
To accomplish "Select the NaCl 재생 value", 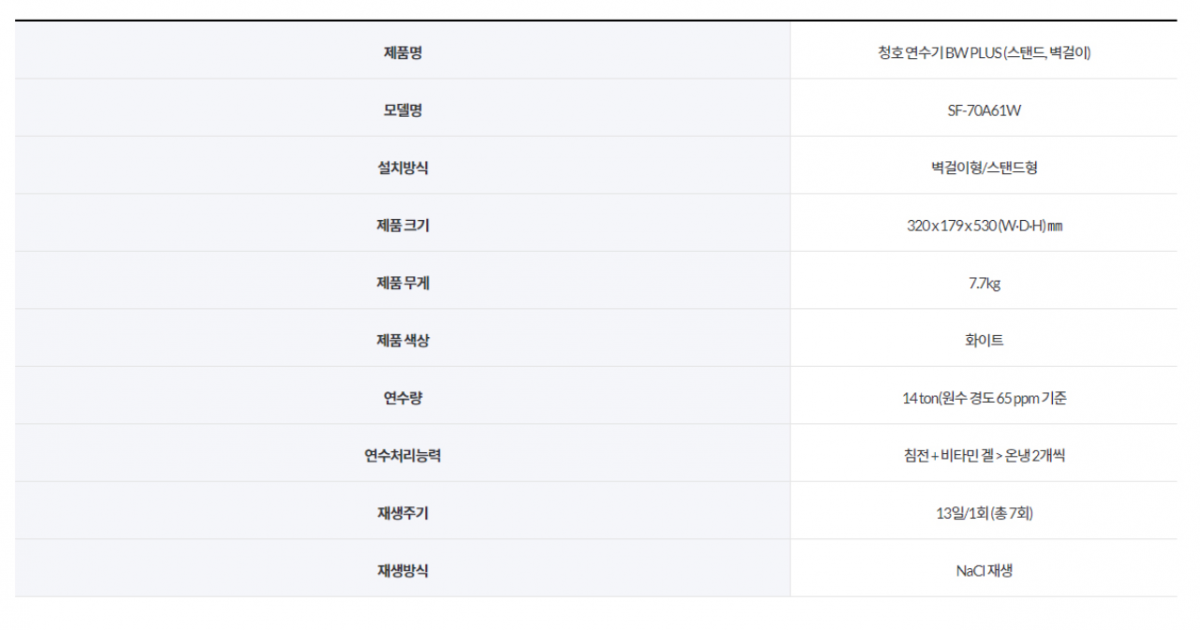I will (984, 572).
